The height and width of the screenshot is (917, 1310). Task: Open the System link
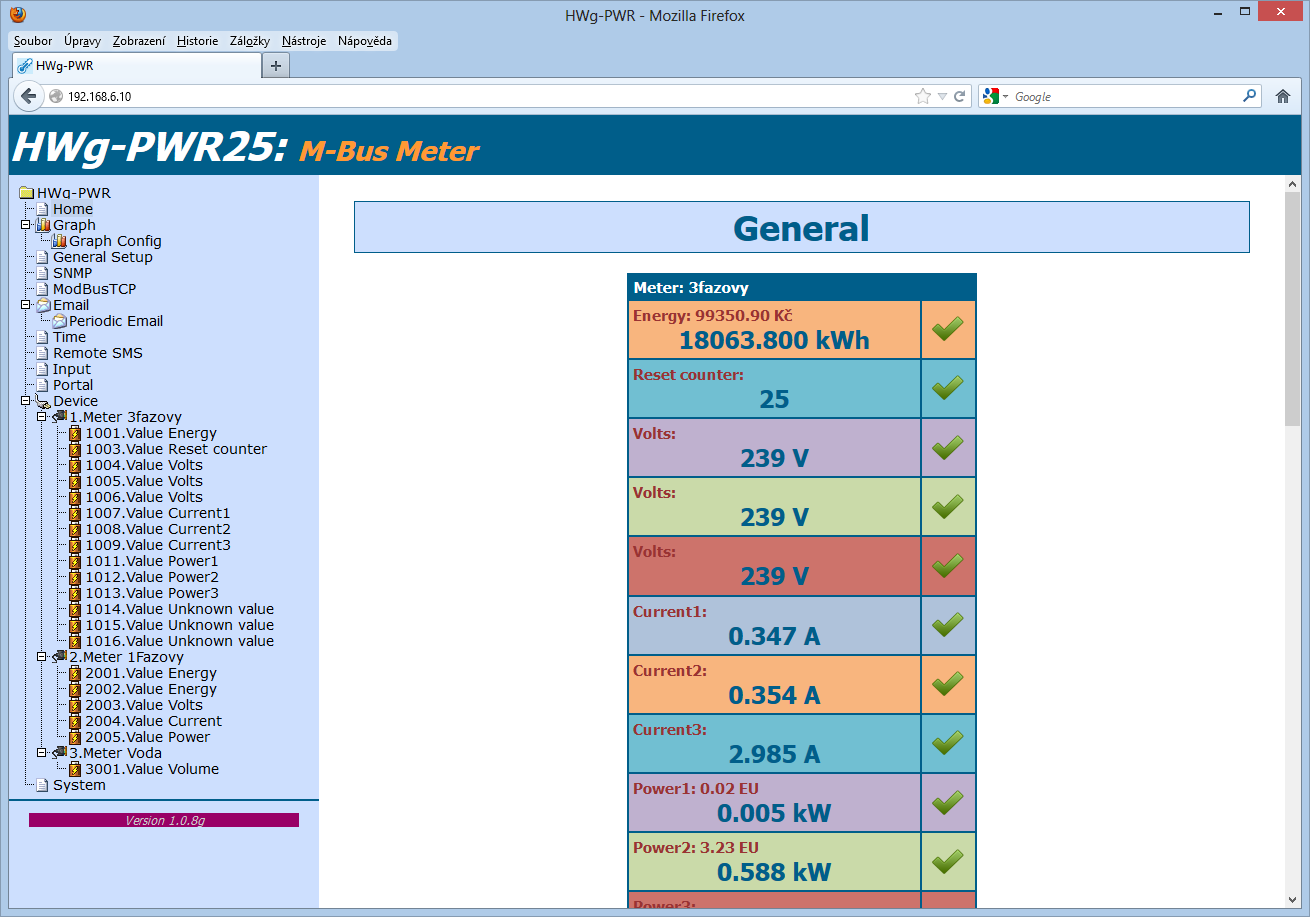(79, 785)
